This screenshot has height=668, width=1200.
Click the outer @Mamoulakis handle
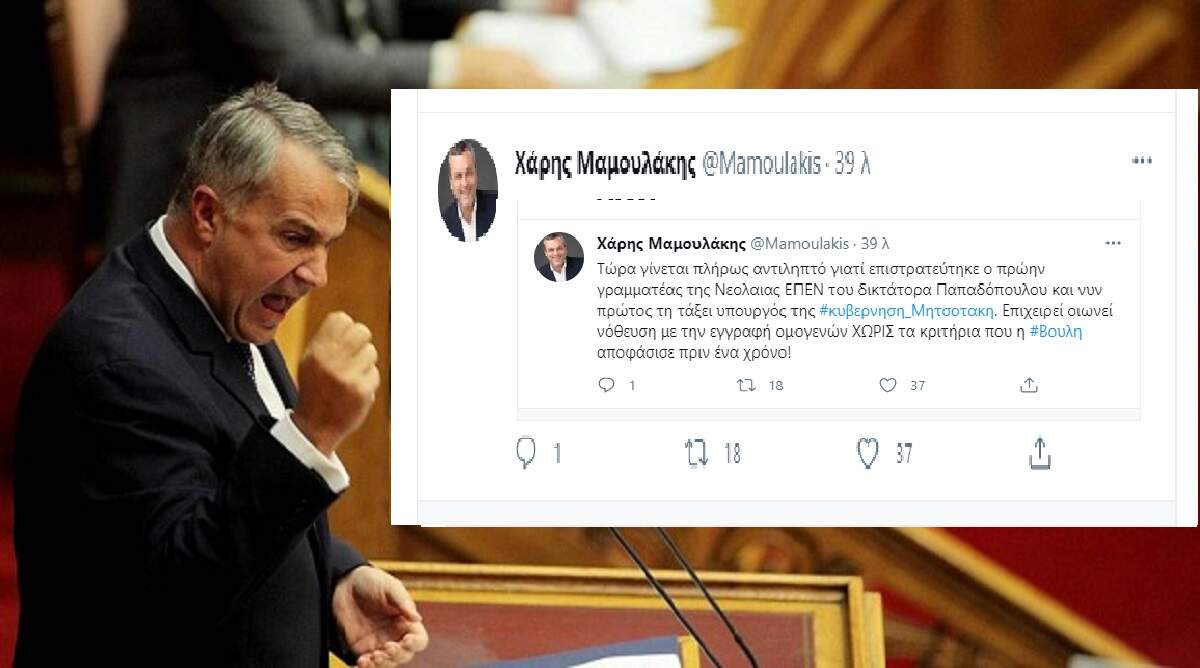pyautogui.click(x=762, y=164)
